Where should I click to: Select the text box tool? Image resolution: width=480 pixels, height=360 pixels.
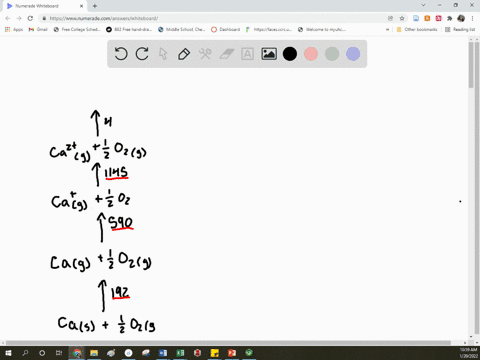(x=247, y=54)
